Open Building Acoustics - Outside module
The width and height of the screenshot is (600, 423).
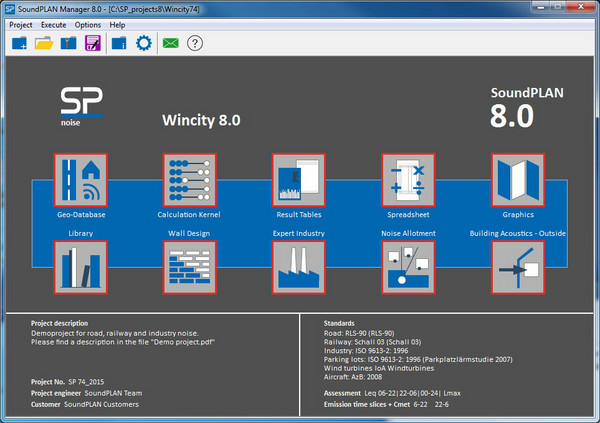tap(518, 267)
